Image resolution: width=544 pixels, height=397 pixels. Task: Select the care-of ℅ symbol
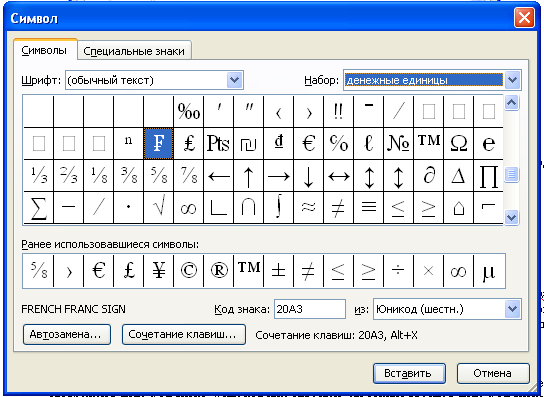tap(338, 143)
